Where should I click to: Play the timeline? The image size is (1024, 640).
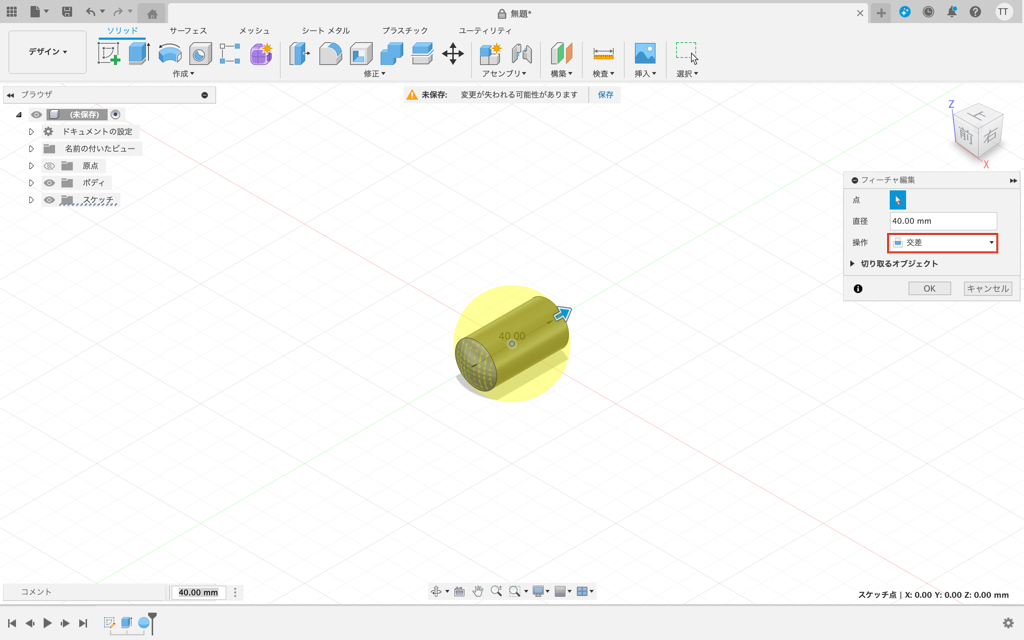pyautogui.click(x=47, y=623)
